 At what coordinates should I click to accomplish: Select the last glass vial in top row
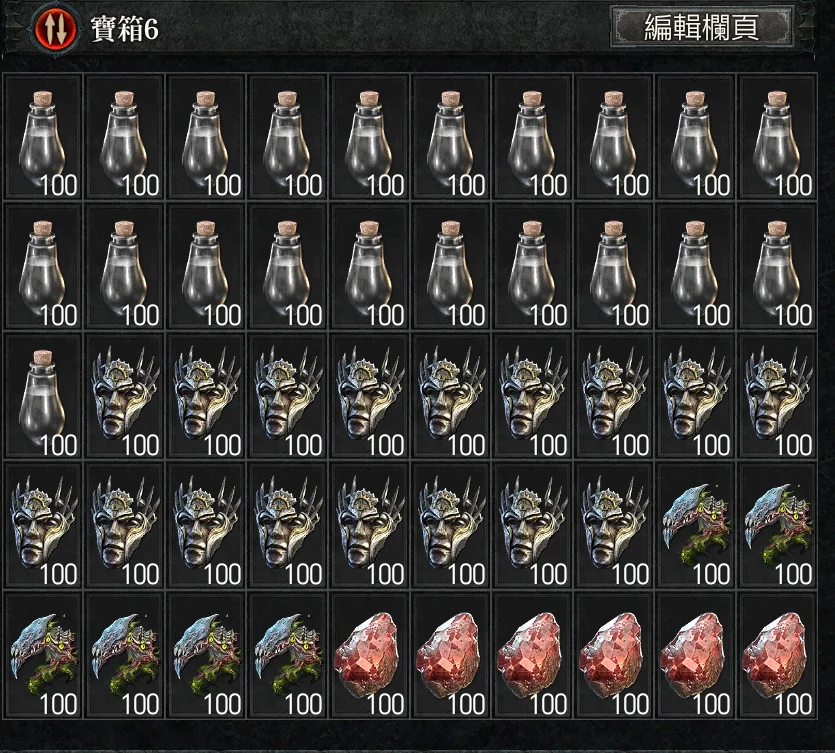coord(777,137)
